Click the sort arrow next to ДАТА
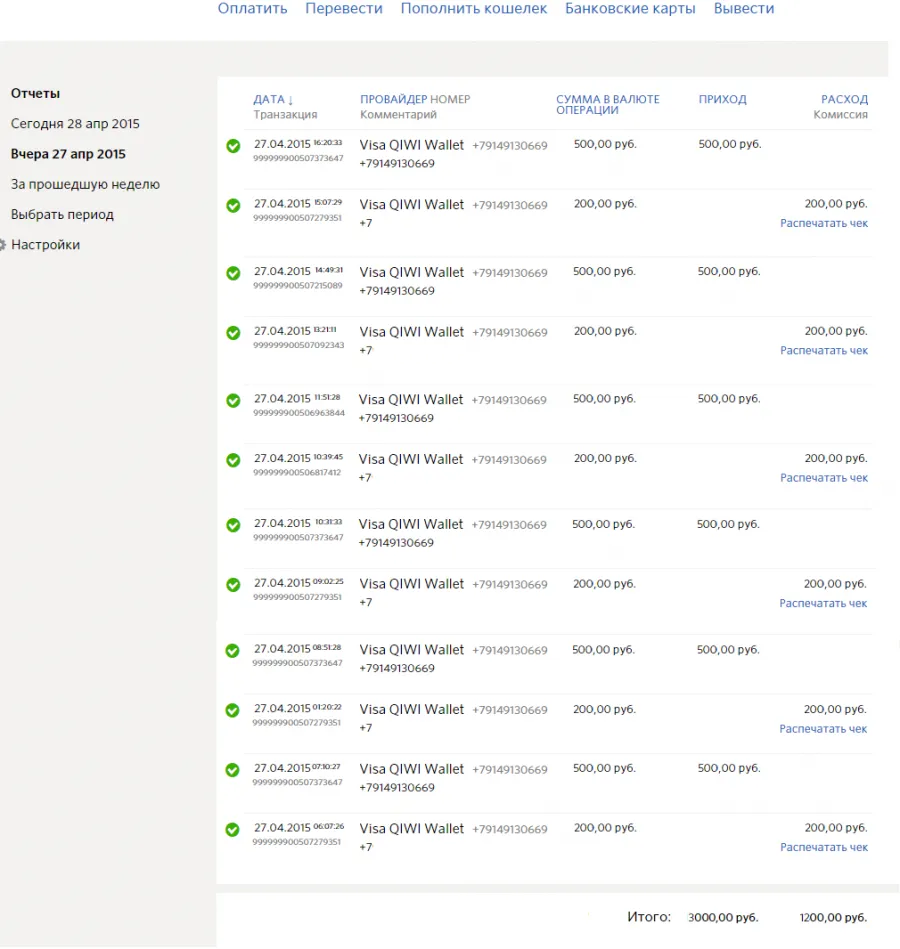 point(291,100)
